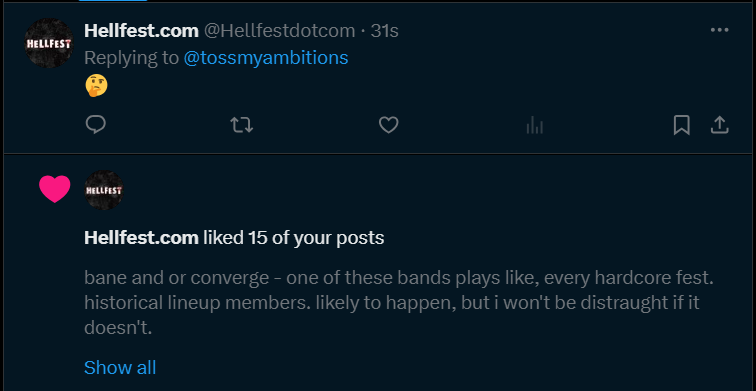The image size is (756, 391).
Task: Reply to the Hellfest.com post
Action: point(95,125)
